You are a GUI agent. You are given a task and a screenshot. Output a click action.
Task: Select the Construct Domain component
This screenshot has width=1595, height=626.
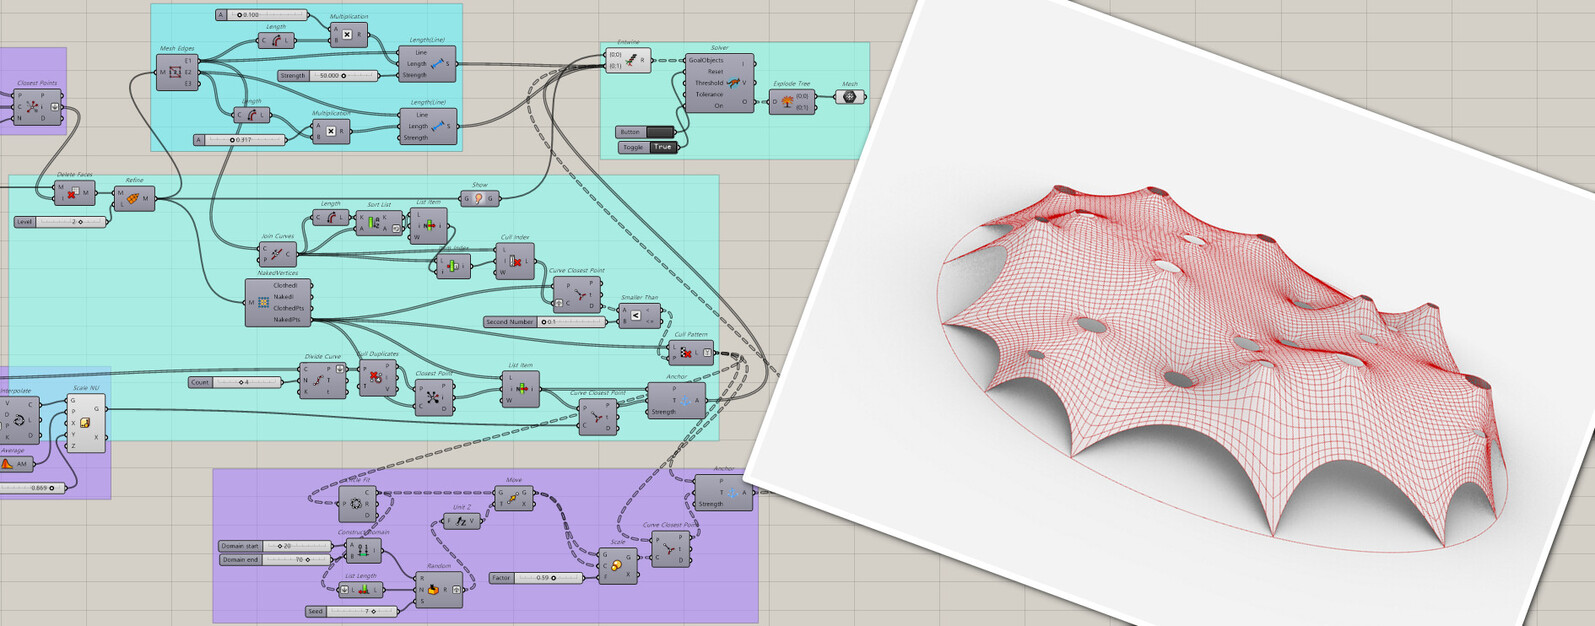(363, 550)
